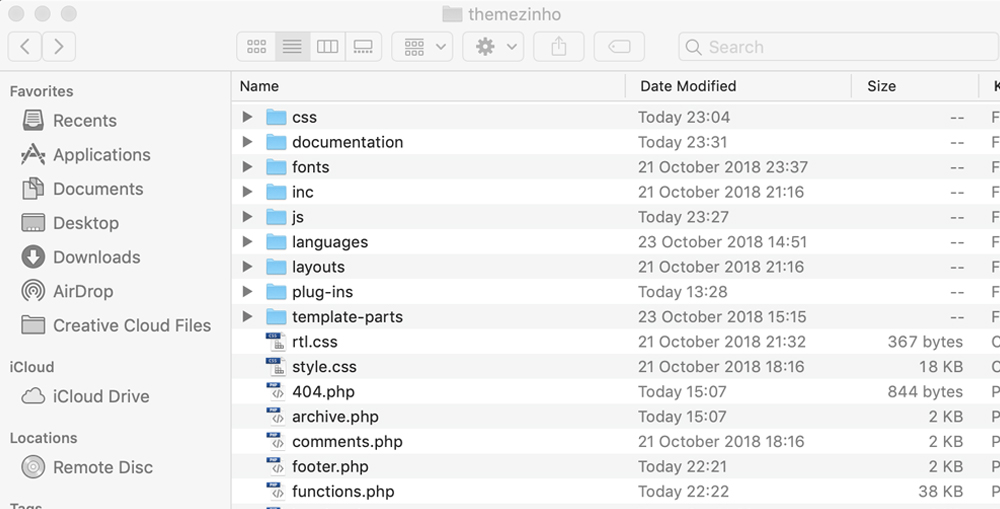Select the style.css file icon
The height and width of the screenshot is (509, 1000).
coord(276,367)
